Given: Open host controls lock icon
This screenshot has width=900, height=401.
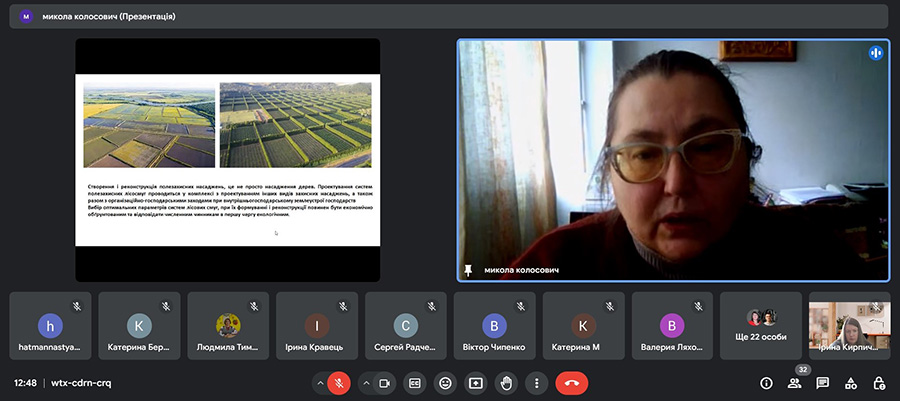Looking at the screenshot, I should click(879, 382).
